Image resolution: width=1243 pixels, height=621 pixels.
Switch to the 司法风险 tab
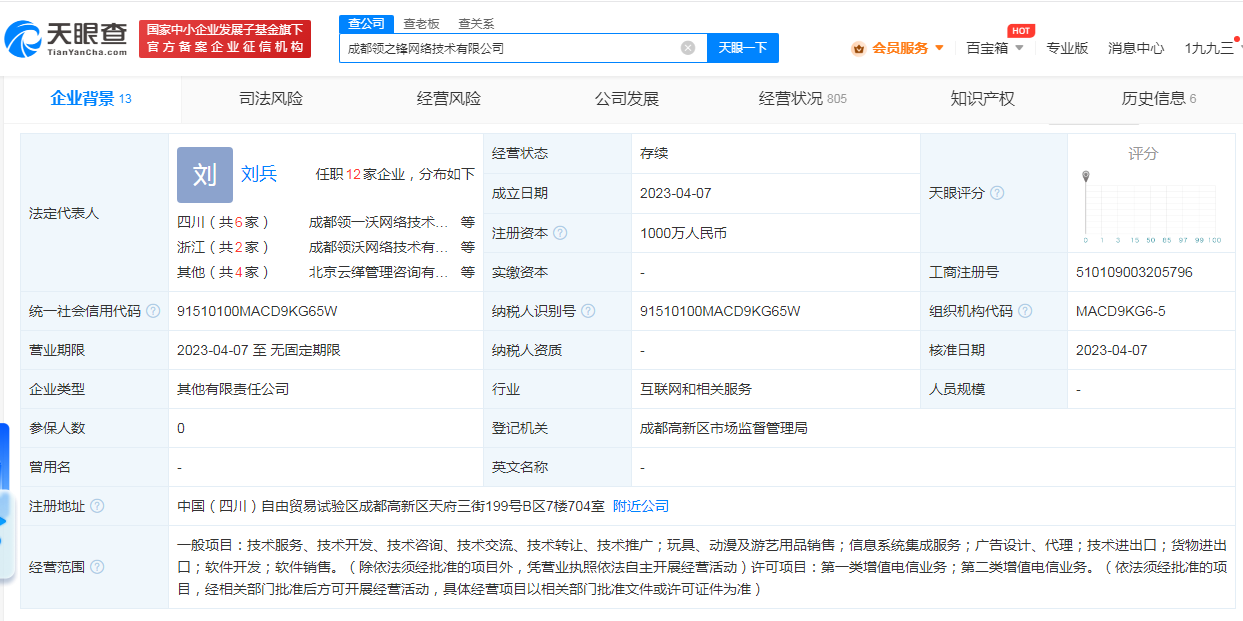tap(271, 98)
